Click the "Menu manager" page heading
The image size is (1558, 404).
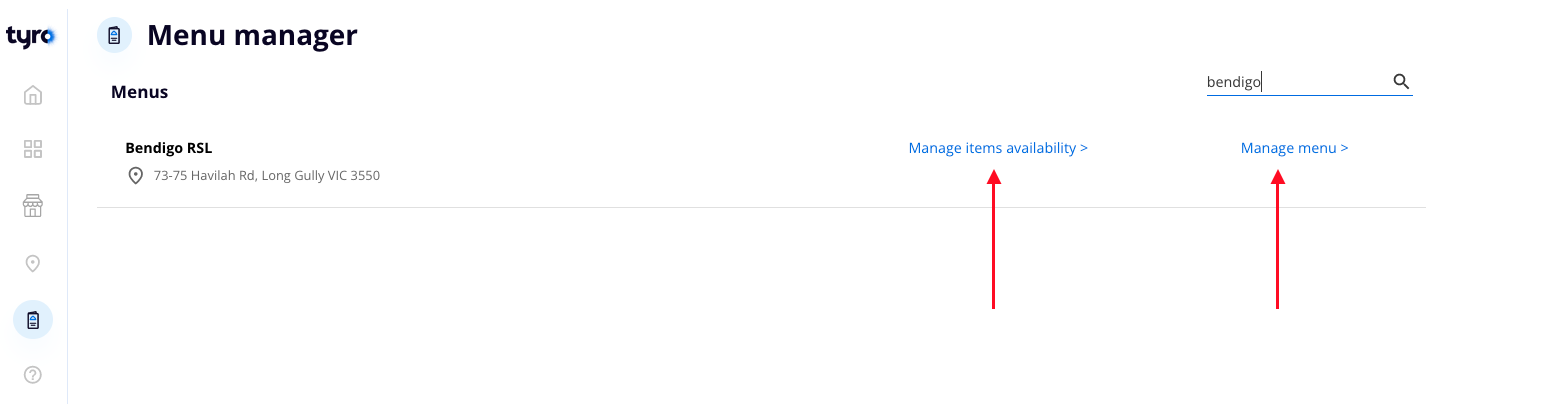[x=252, y=36]
